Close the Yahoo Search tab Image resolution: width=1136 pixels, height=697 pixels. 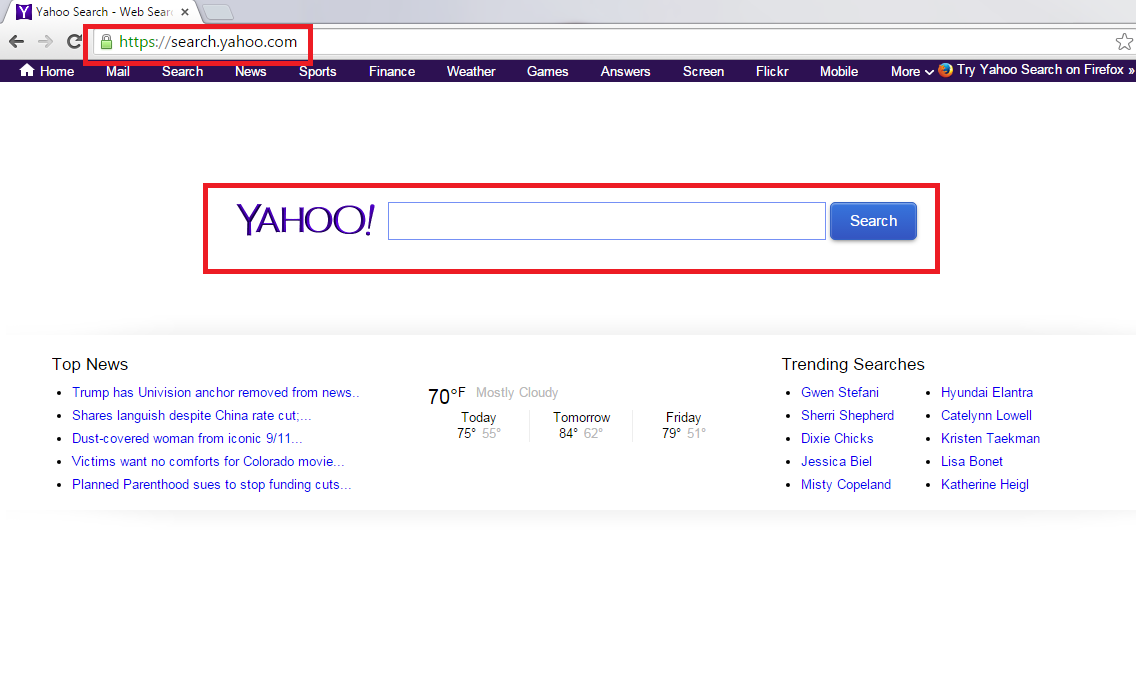click(x=185, y=12)
